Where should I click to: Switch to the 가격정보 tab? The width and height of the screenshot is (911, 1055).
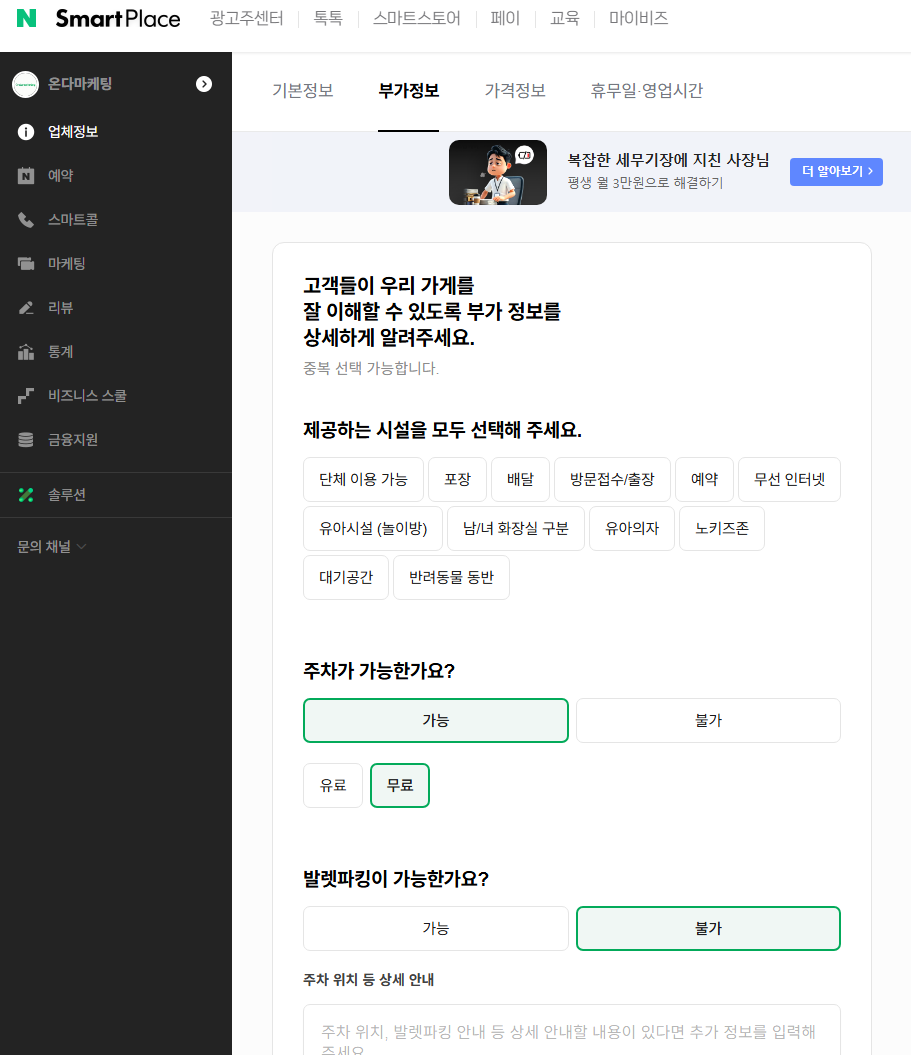tap(514, 90)
